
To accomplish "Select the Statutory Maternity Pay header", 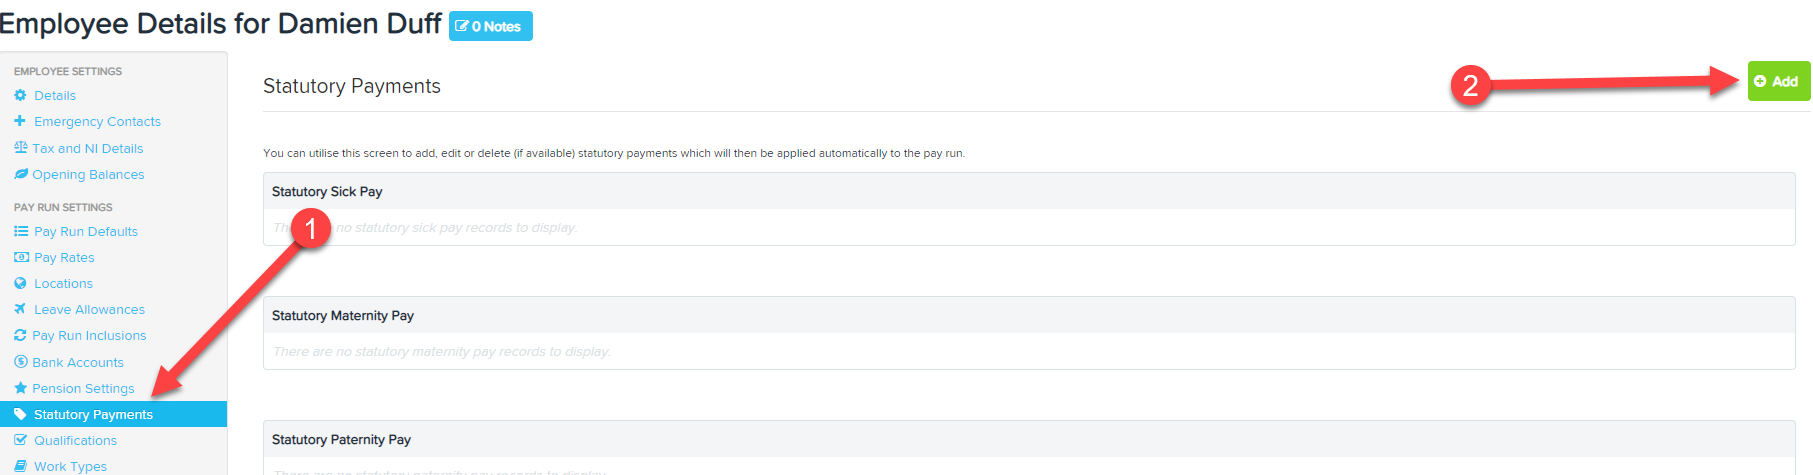I will [1029, 315].
